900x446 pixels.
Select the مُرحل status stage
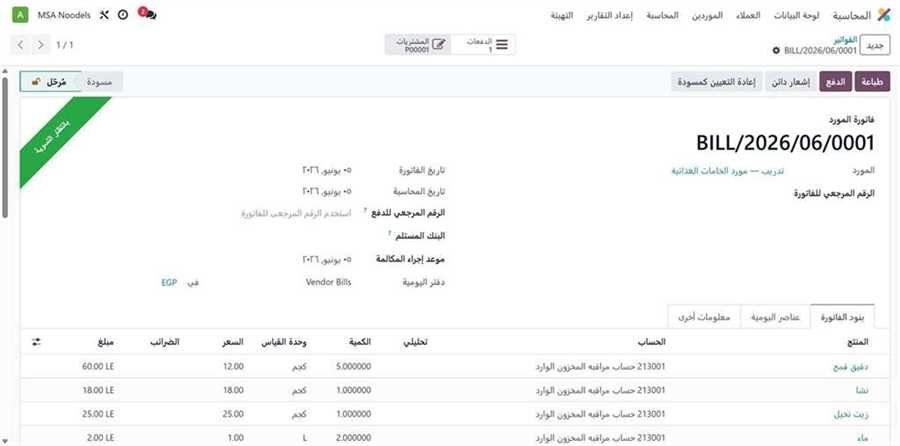click(50, 82)
